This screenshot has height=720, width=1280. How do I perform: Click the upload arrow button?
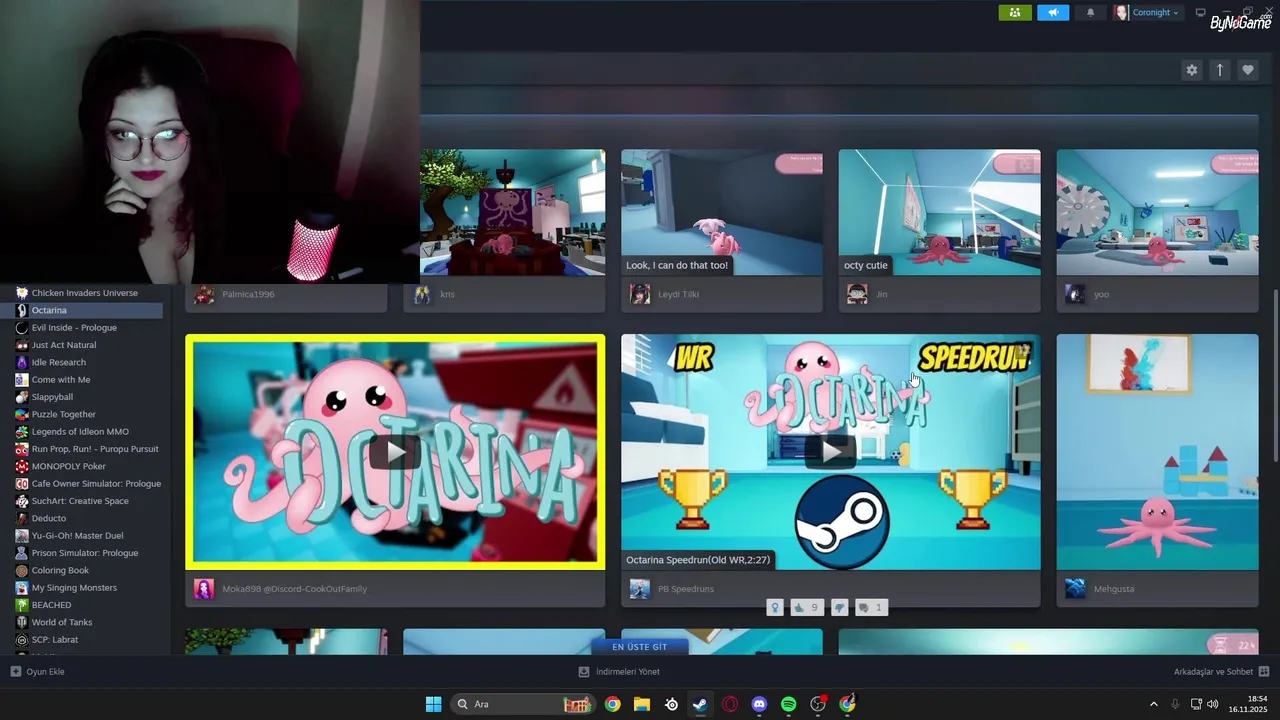tap(1219, 70)
